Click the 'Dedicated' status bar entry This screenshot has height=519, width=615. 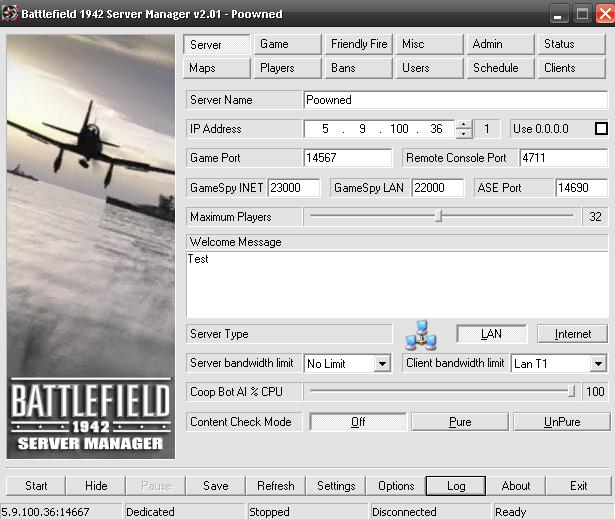click(150, 512)
